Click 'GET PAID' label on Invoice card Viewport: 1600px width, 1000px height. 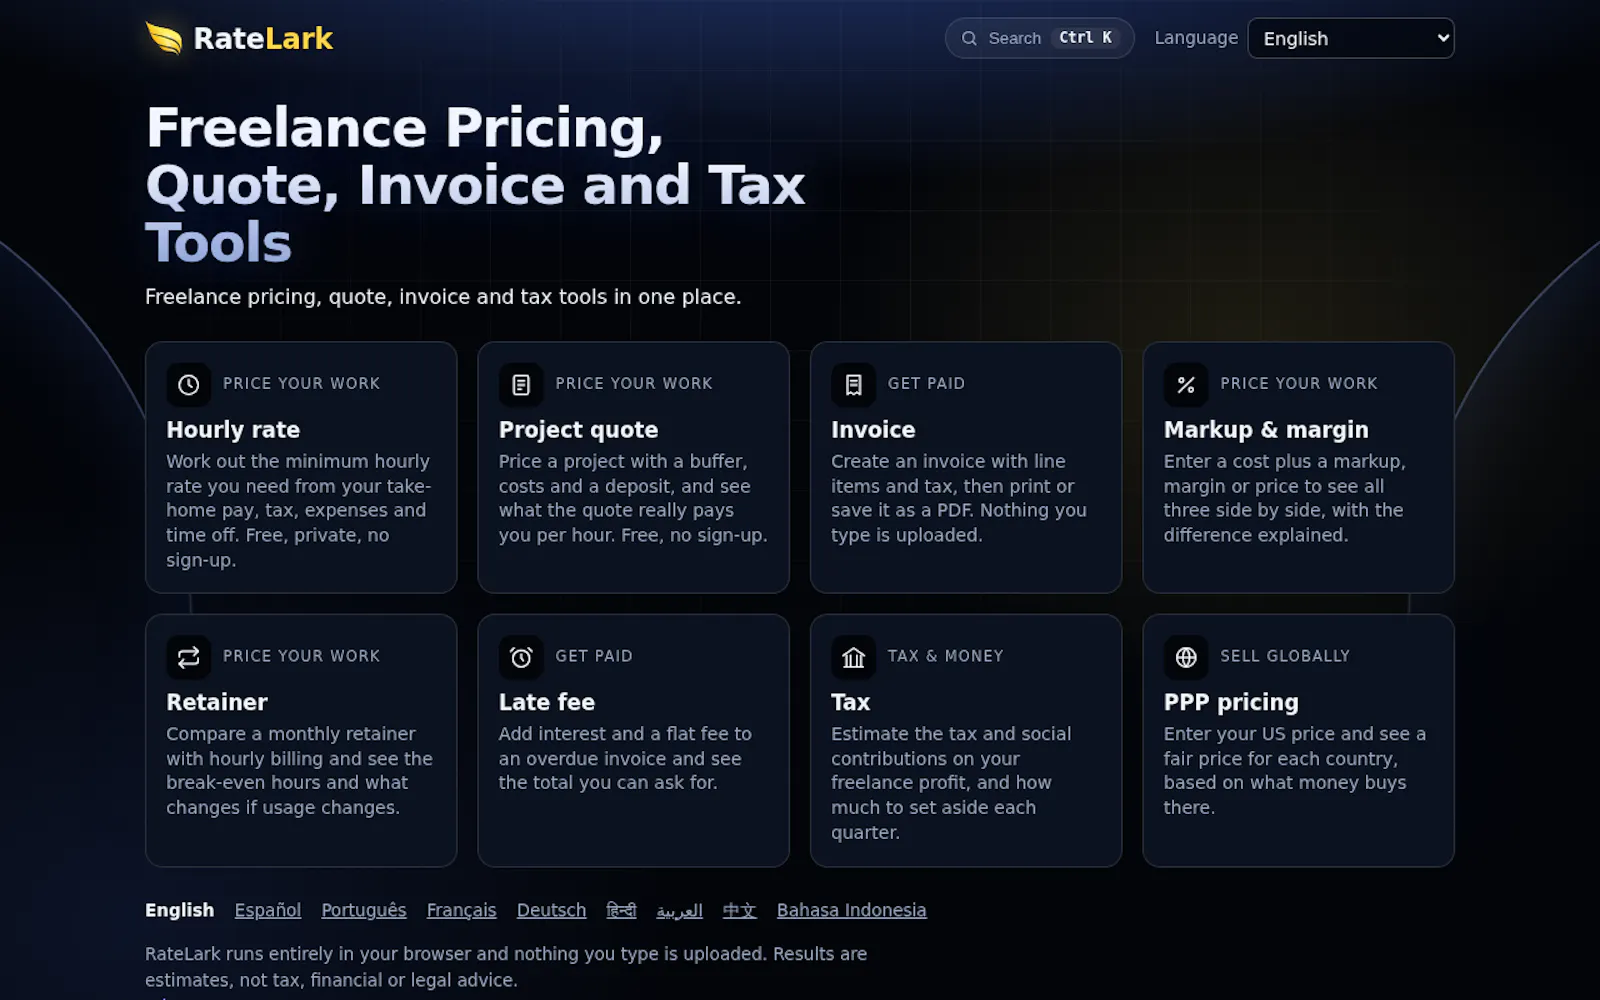[x=926, y=383]
